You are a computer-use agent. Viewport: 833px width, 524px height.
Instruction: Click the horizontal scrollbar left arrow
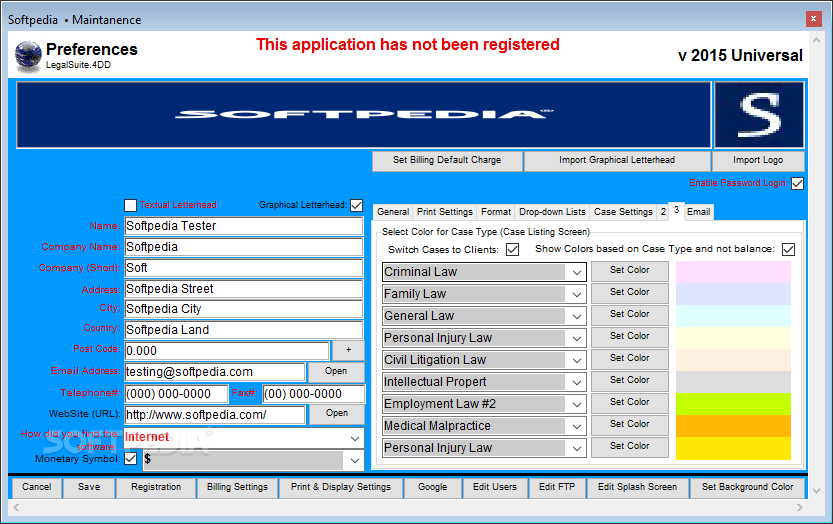[16, 508]
